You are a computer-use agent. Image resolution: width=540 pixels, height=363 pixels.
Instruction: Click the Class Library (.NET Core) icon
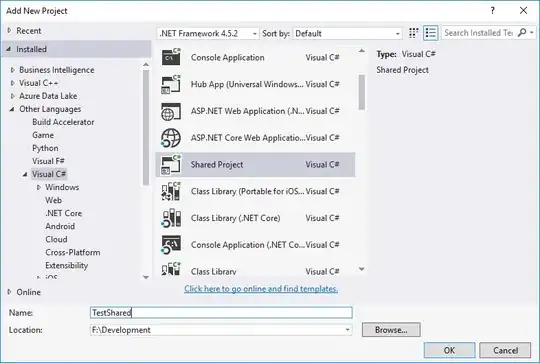click(171, 218)
